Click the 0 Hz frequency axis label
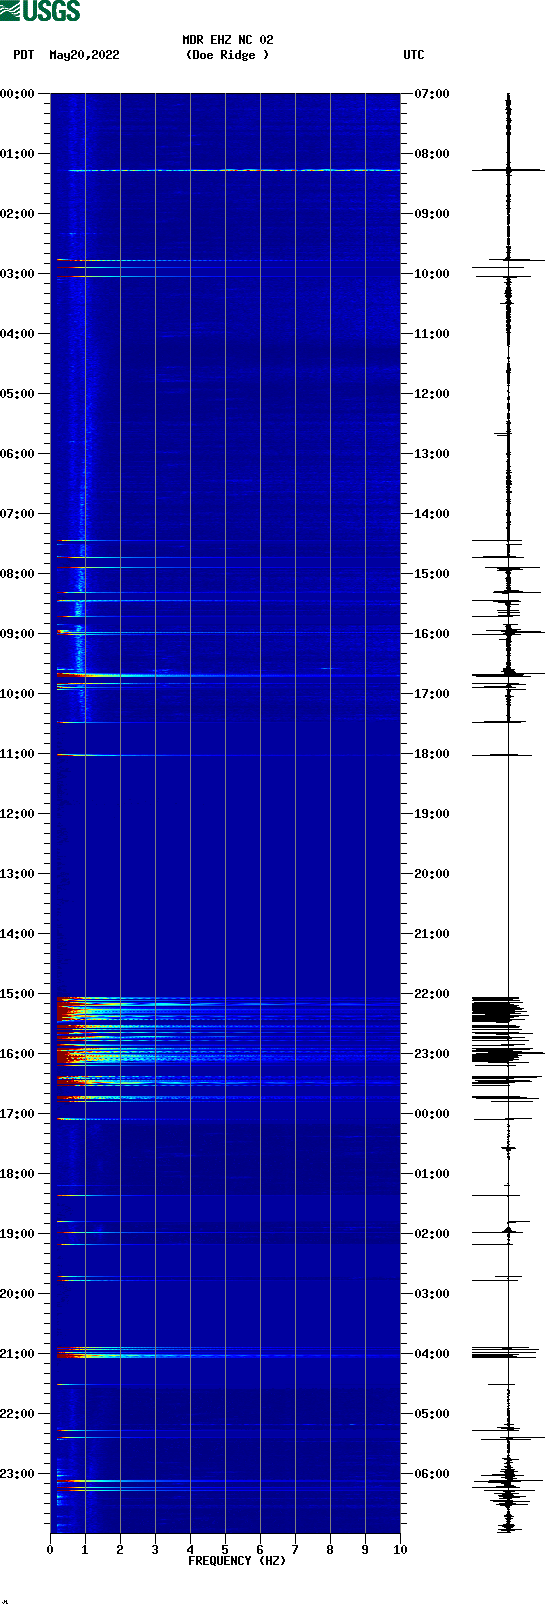This screenshot has width=552, height=1613. click(50, 1550)
